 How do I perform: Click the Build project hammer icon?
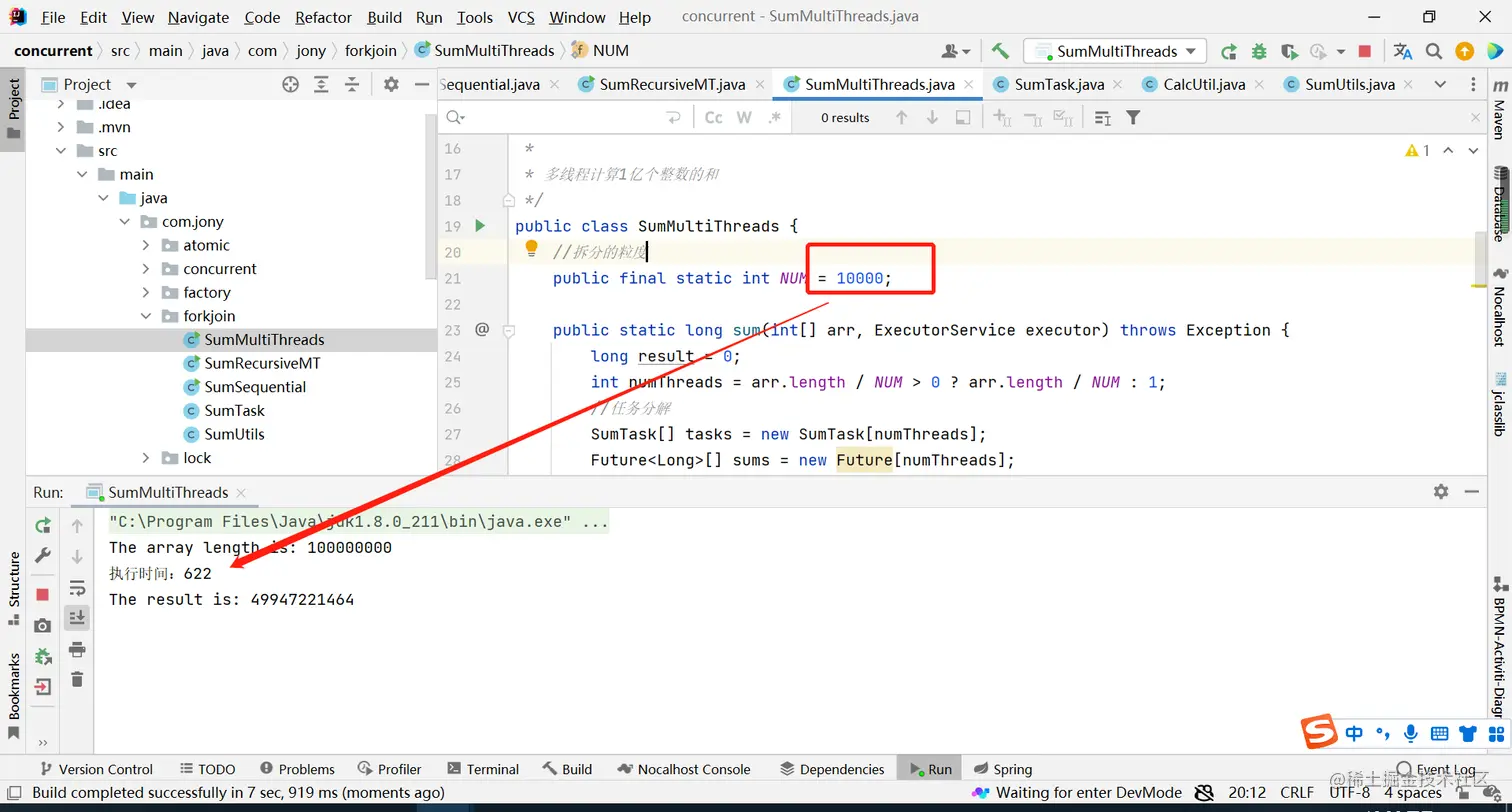click(x=1000, y=51)
